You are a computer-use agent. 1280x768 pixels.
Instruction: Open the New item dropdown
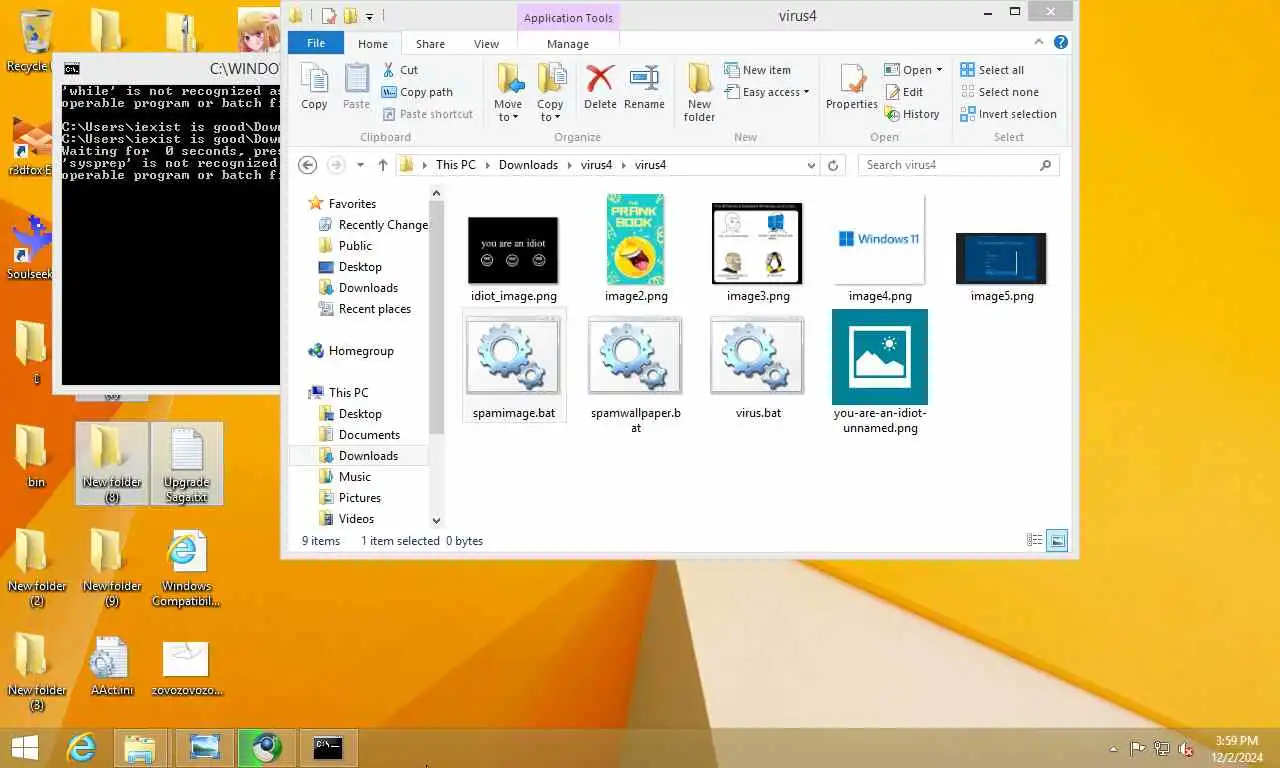point(757,70)
